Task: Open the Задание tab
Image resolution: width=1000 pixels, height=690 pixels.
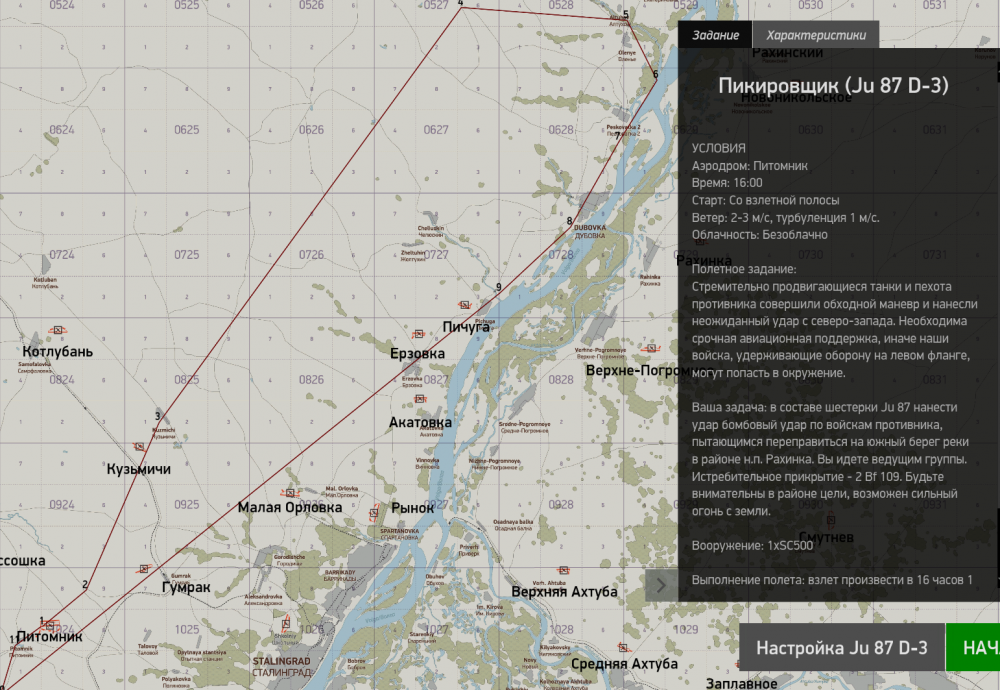Action: coord(715,35)
